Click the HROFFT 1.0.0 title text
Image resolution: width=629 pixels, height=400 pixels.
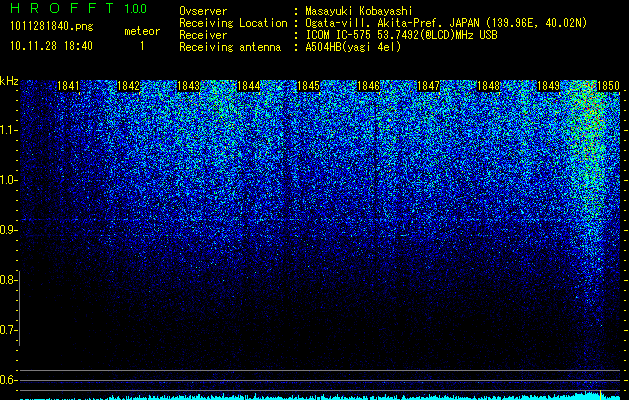point(79,8)
